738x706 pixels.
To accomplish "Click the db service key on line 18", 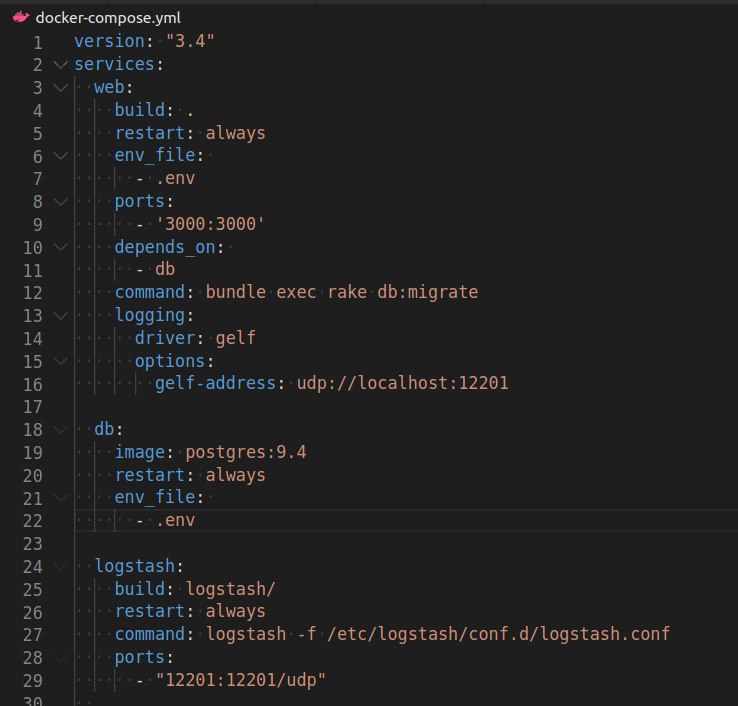I will click(104, 429).
